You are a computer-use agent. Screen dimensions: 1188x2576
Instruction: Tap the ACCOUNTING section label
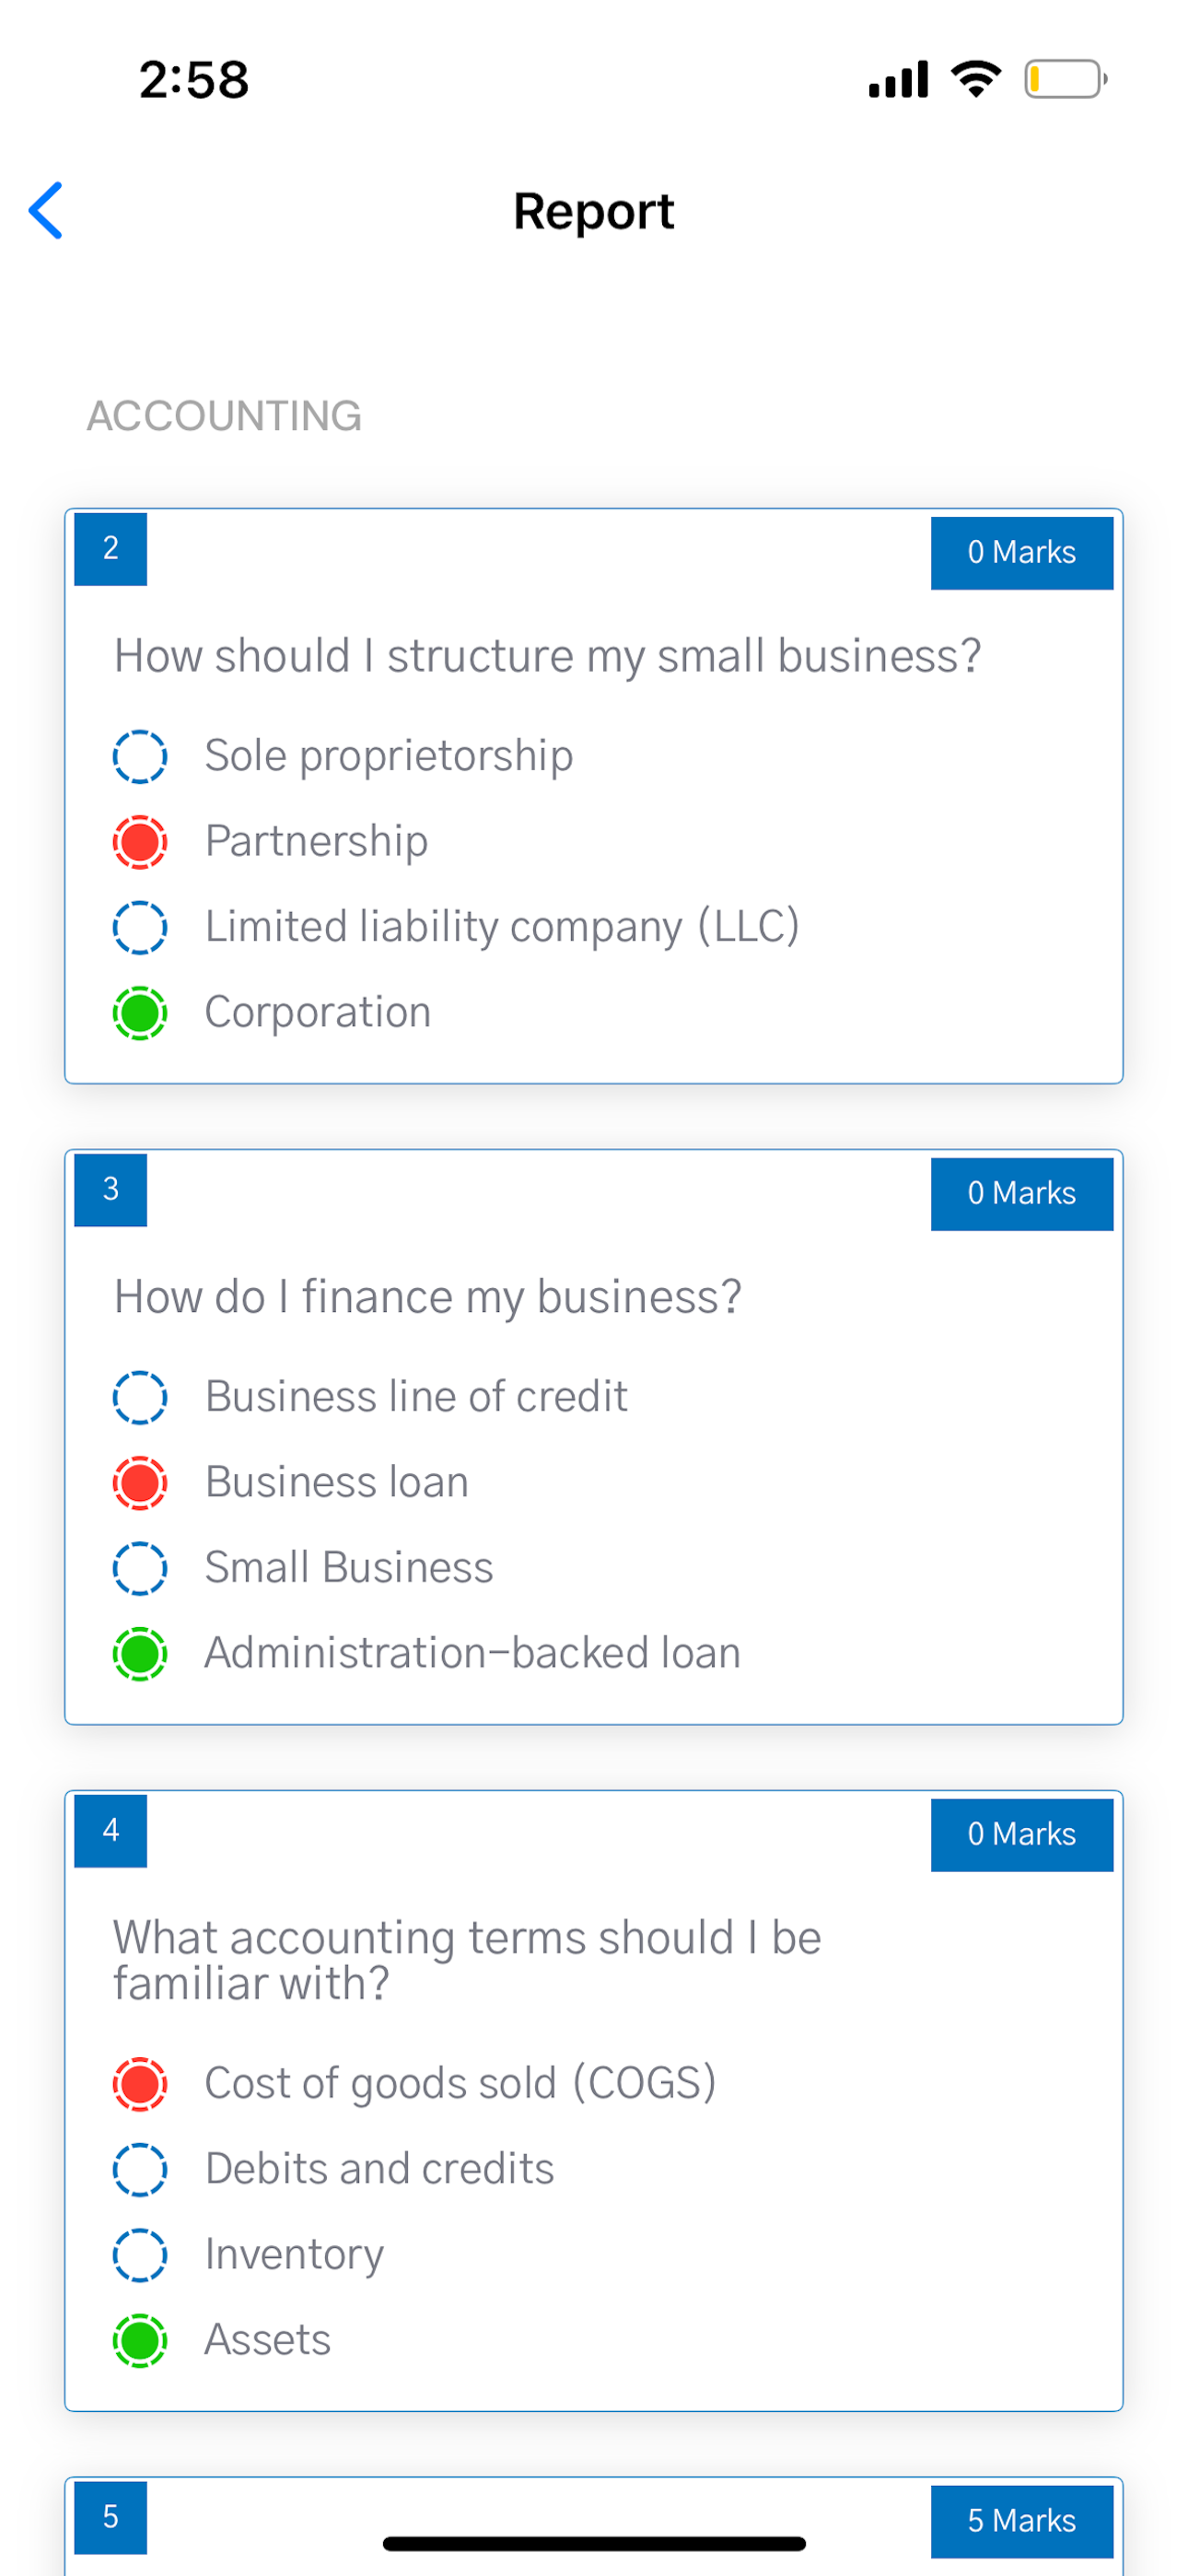point(224,416)
